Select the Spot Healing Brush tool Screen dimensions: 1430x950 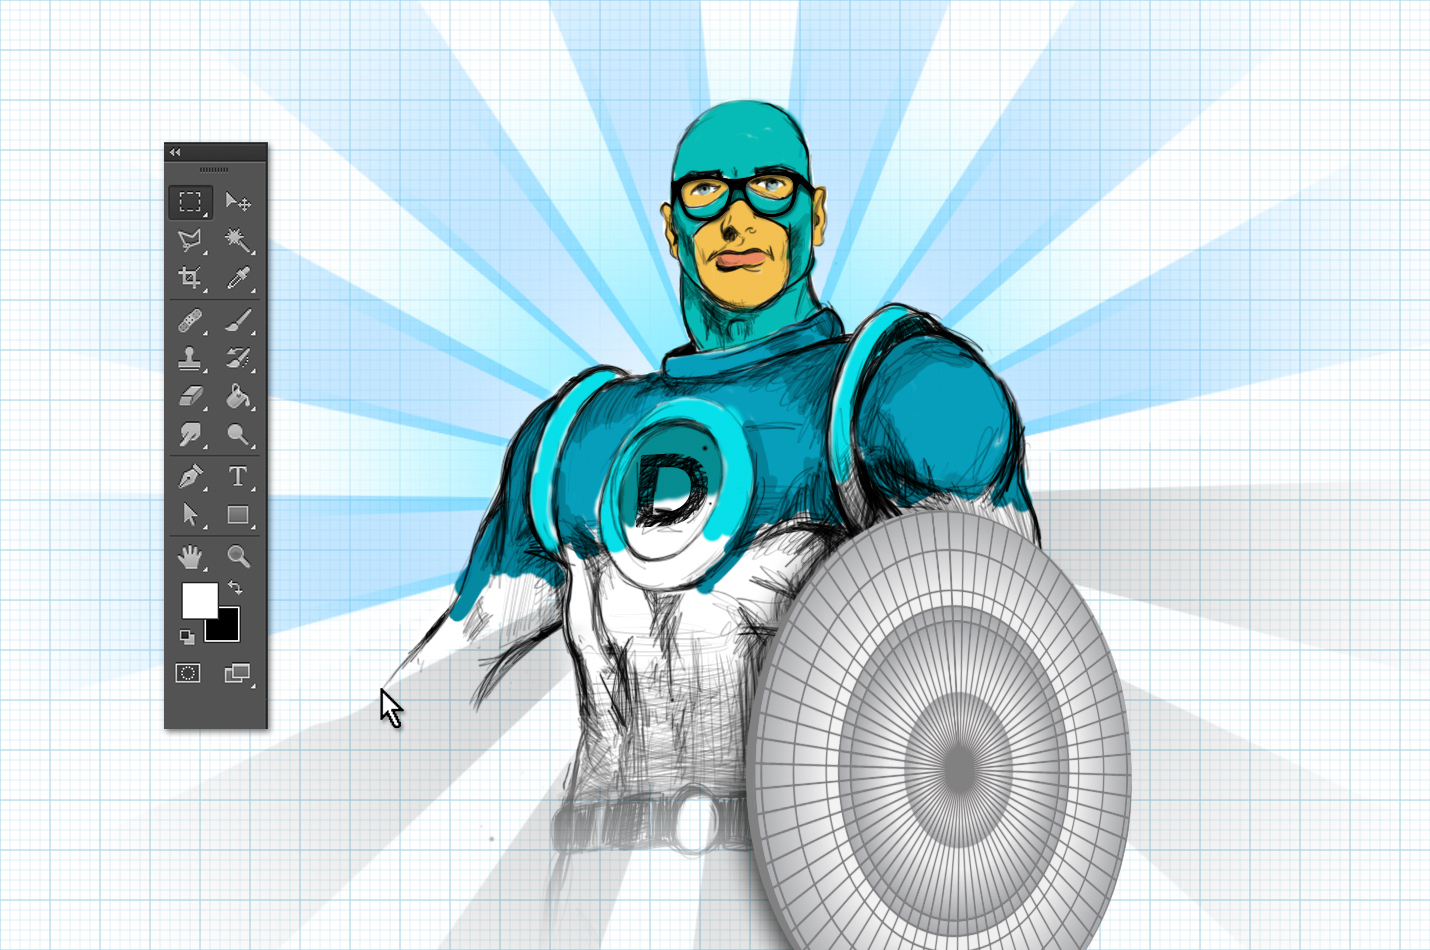point(190,321)
